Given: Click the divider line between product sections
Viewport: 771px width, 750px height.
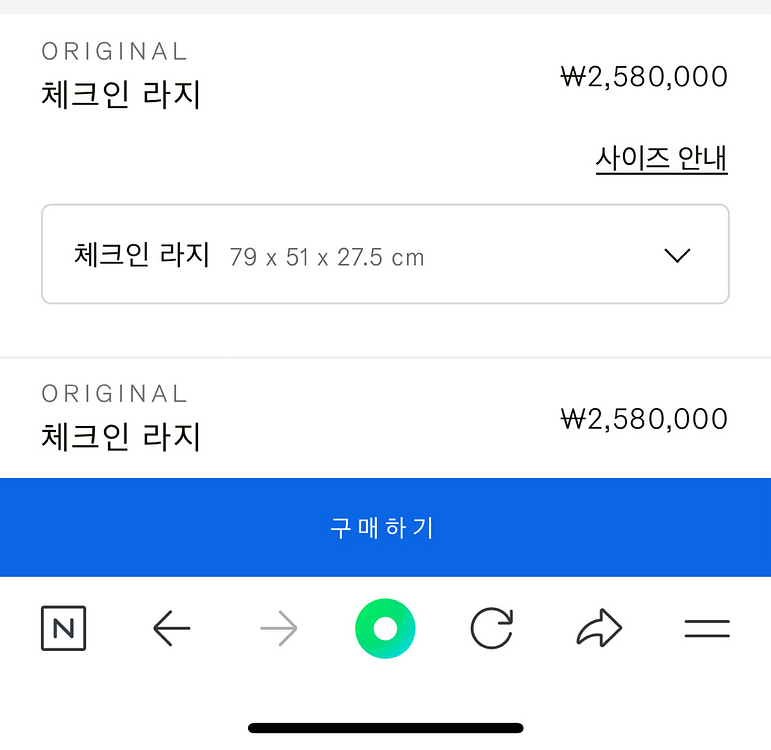Looking at the screenshot, I should click(385, 357).
